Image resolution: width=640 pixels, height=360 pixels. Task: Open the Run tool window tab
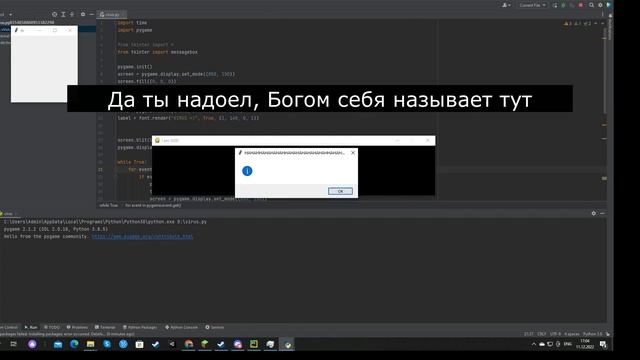[x=31, y=327]
